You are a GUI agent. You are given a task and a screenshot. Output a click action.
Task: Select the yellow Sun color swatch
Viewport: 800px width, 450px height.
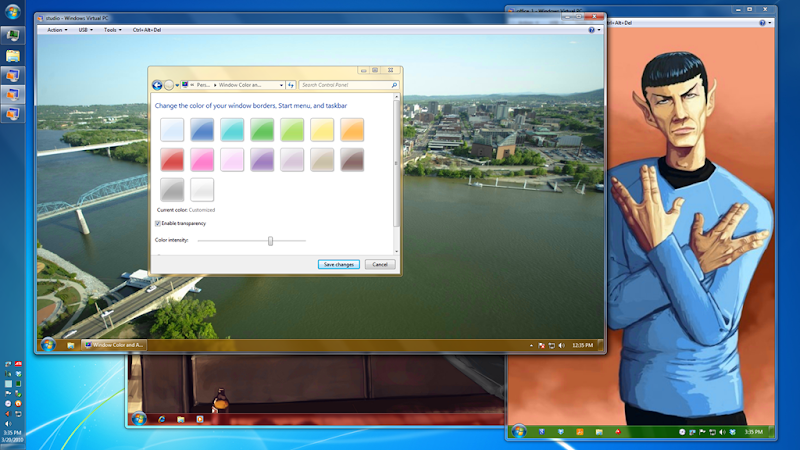click(322, 130)
